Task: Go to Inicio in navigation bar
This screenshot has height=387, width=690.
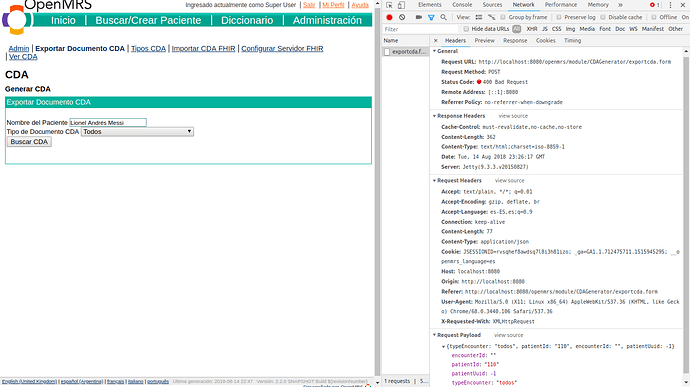Action: pyautogui.click(x=63, y=20)
